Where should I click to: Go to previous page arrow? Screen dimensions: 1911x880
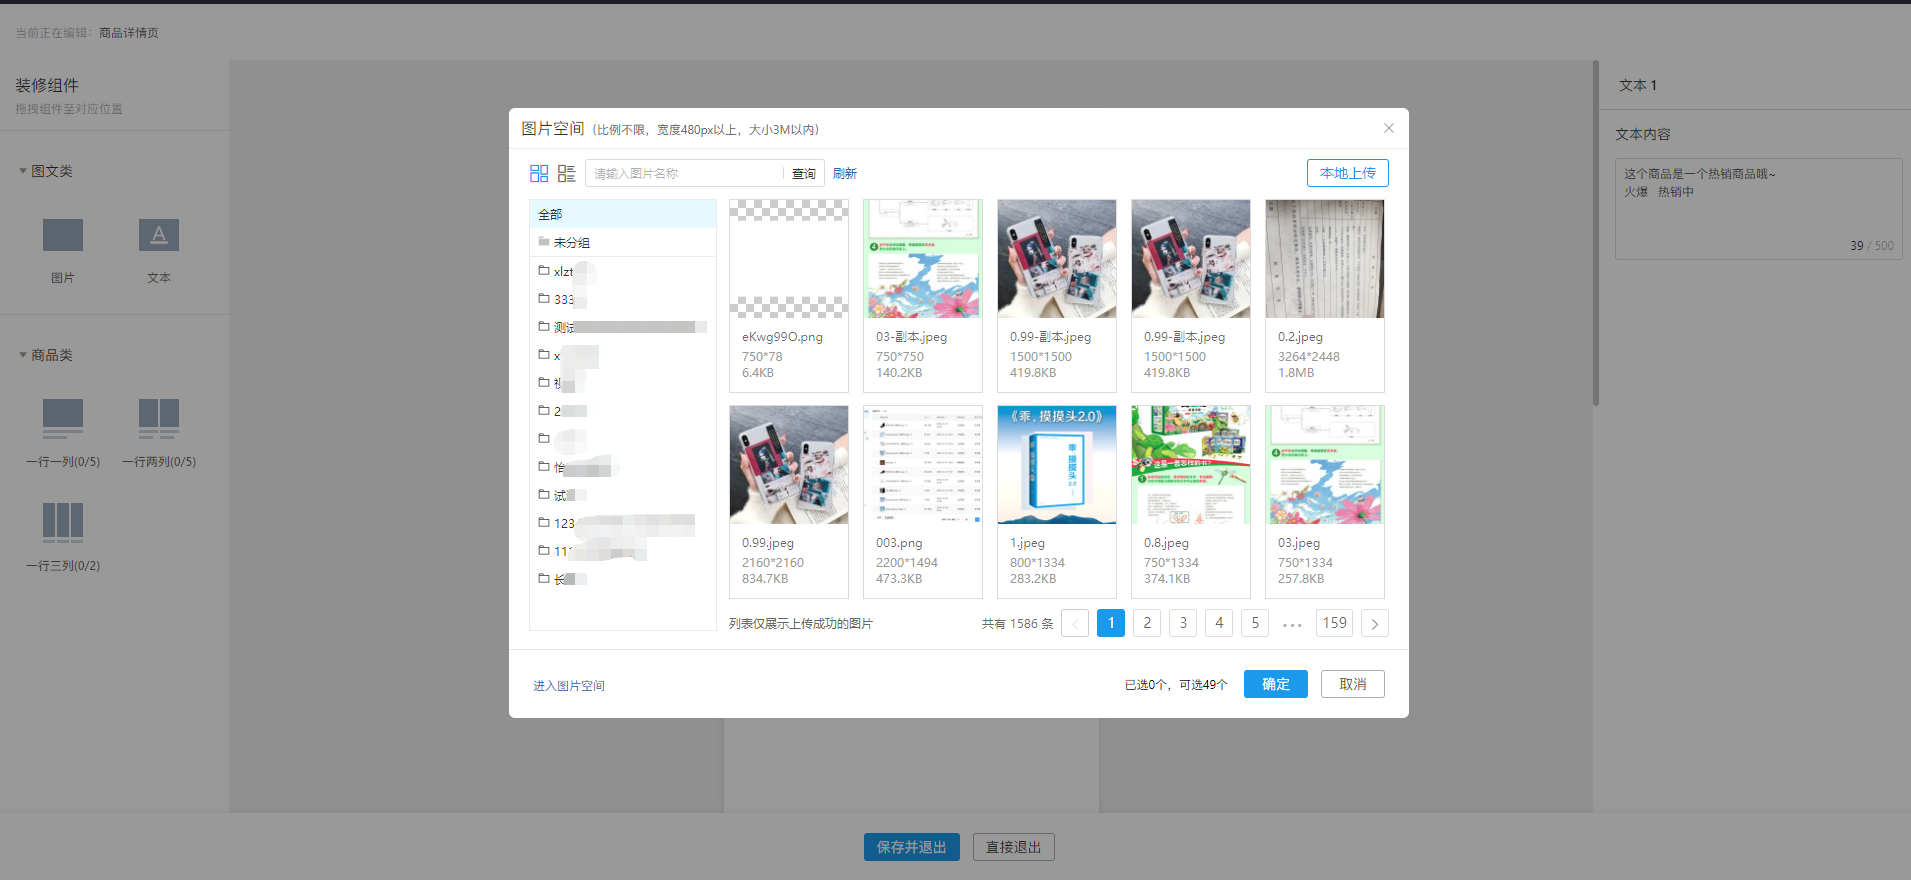point(1075,623)
